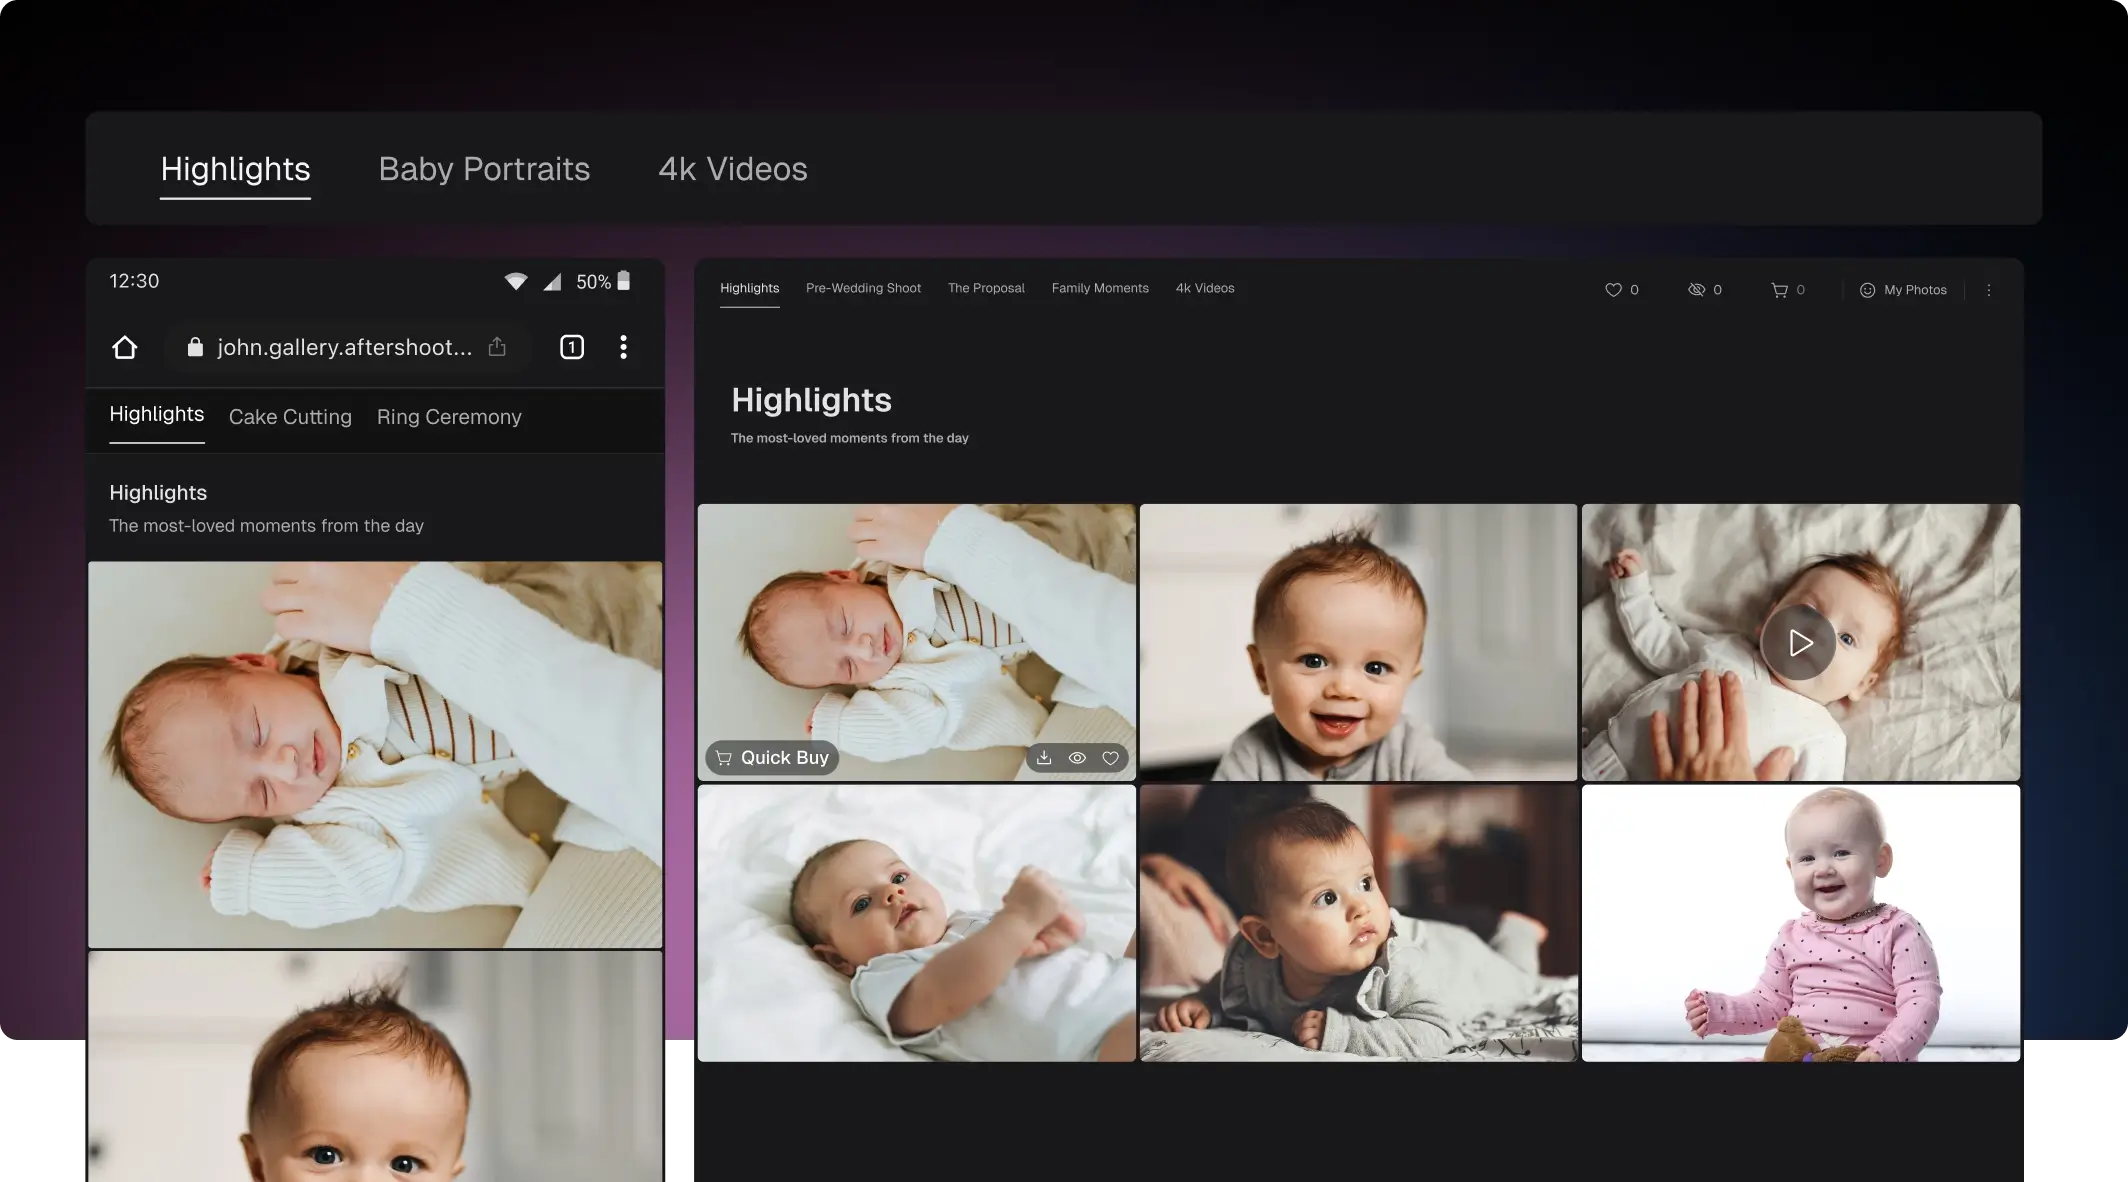Open My Photos
The width and height of the screenshot is (2128, 1182).
tap(1903, 290)
